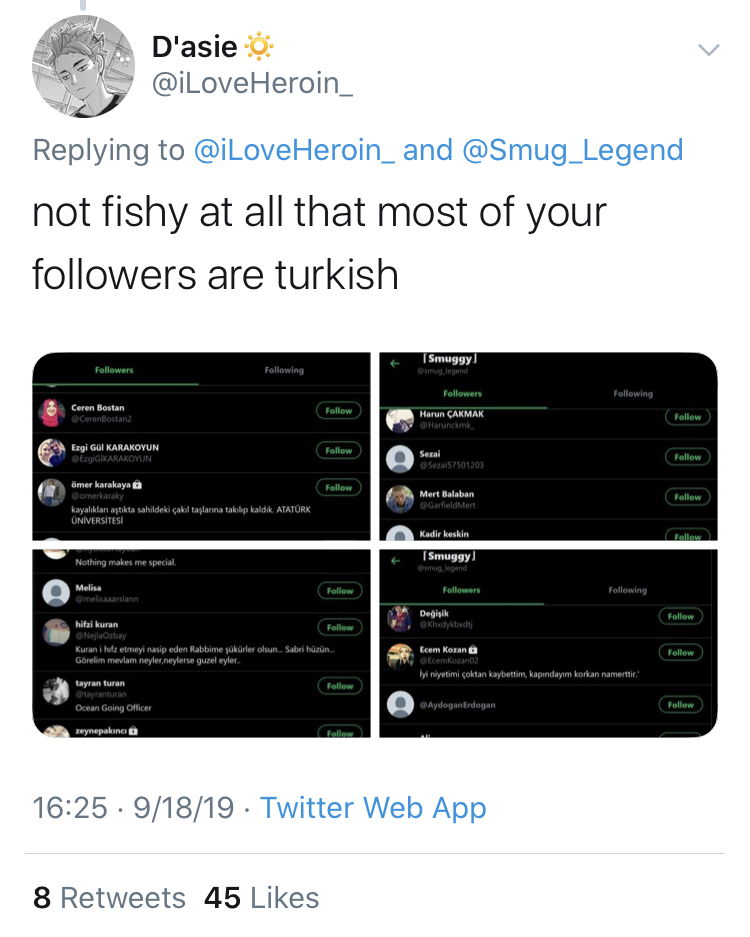
Task: Open @iLoveHeroin_ mention in reply line
Action: point(293,150)
